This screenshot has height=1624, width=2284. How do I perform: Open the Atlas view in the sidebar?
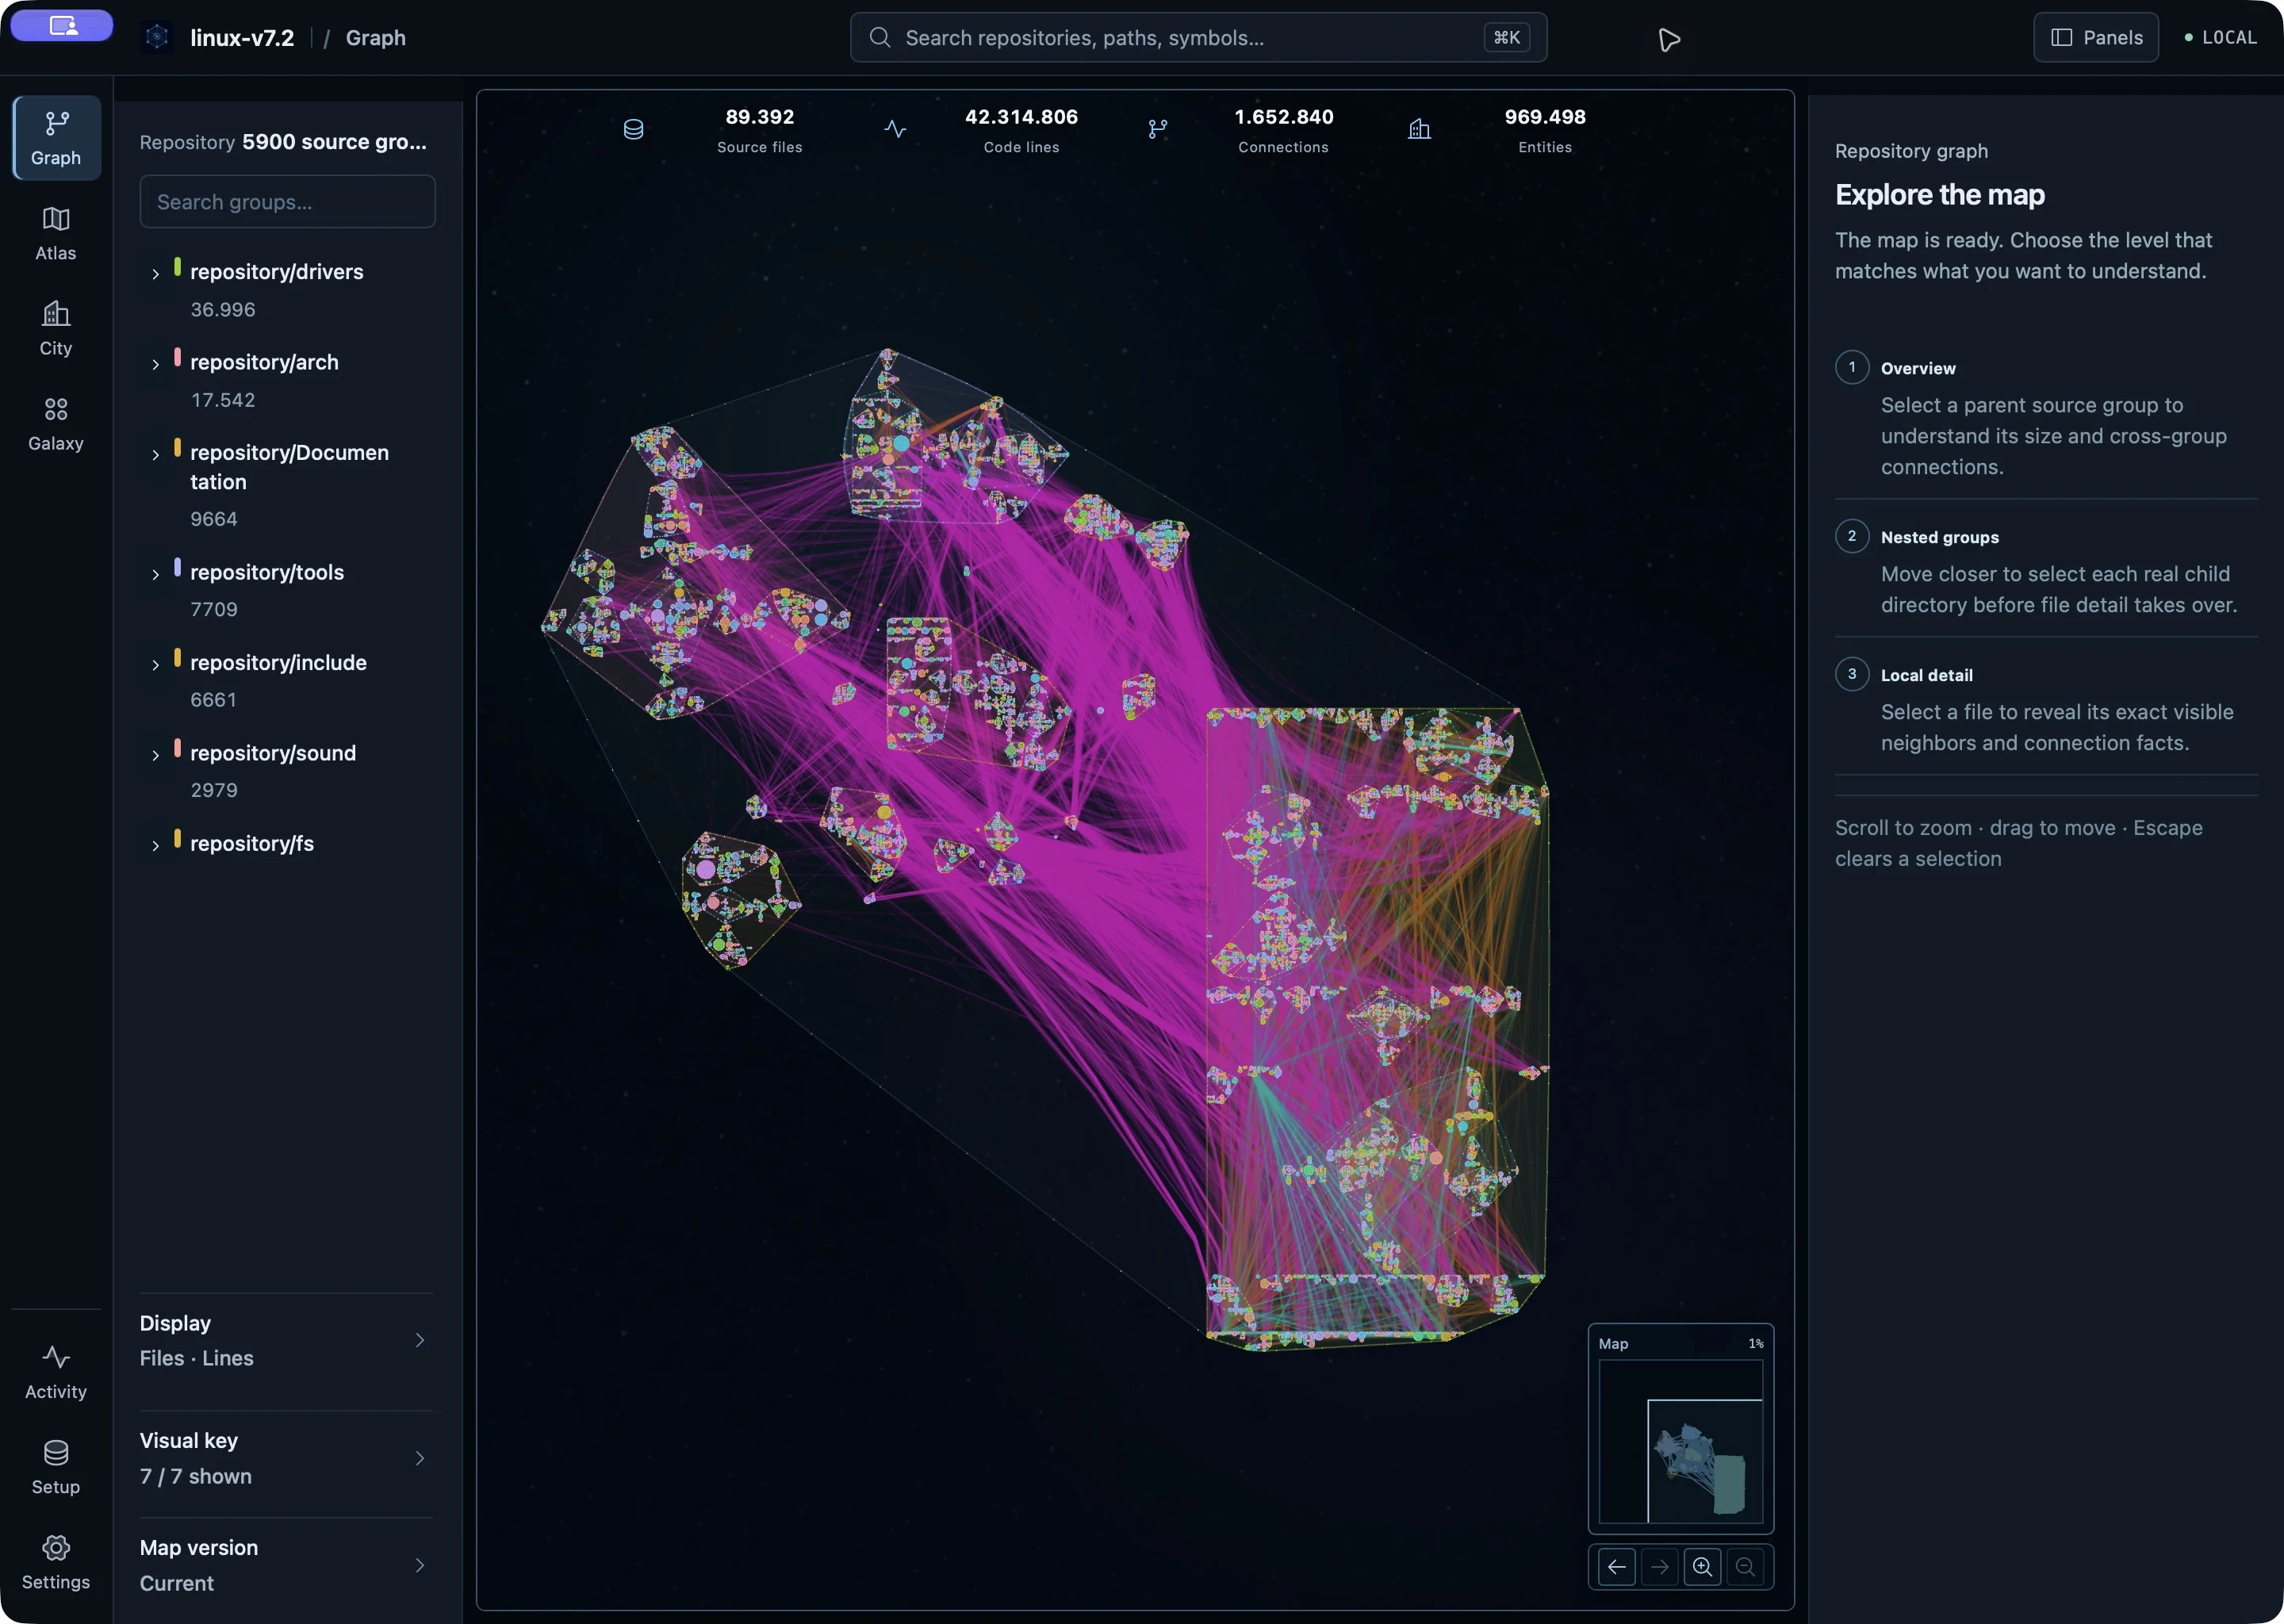pos(56,233)
